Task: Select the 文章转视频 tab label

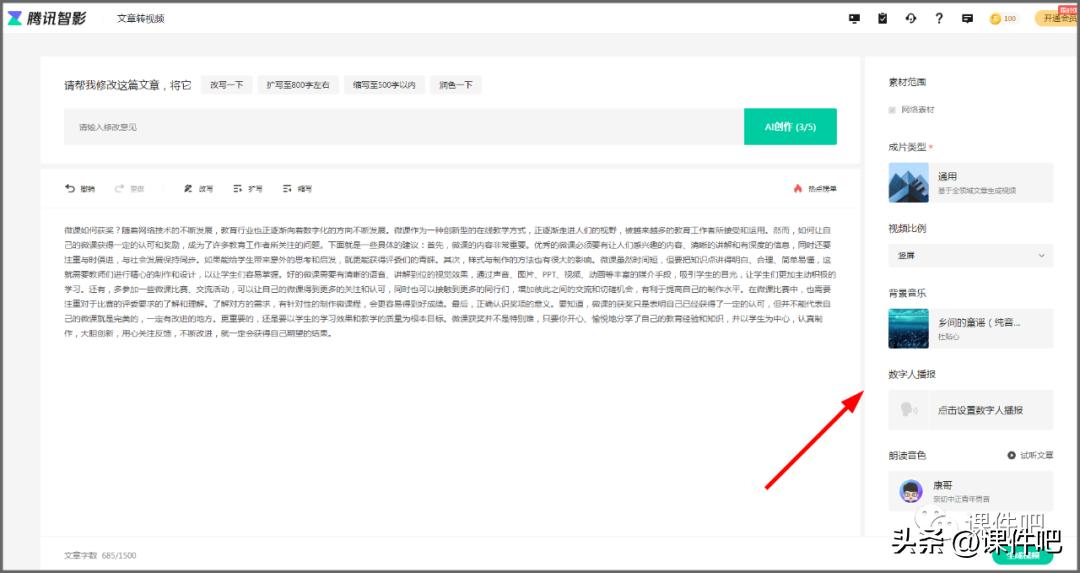Action: 141,19
